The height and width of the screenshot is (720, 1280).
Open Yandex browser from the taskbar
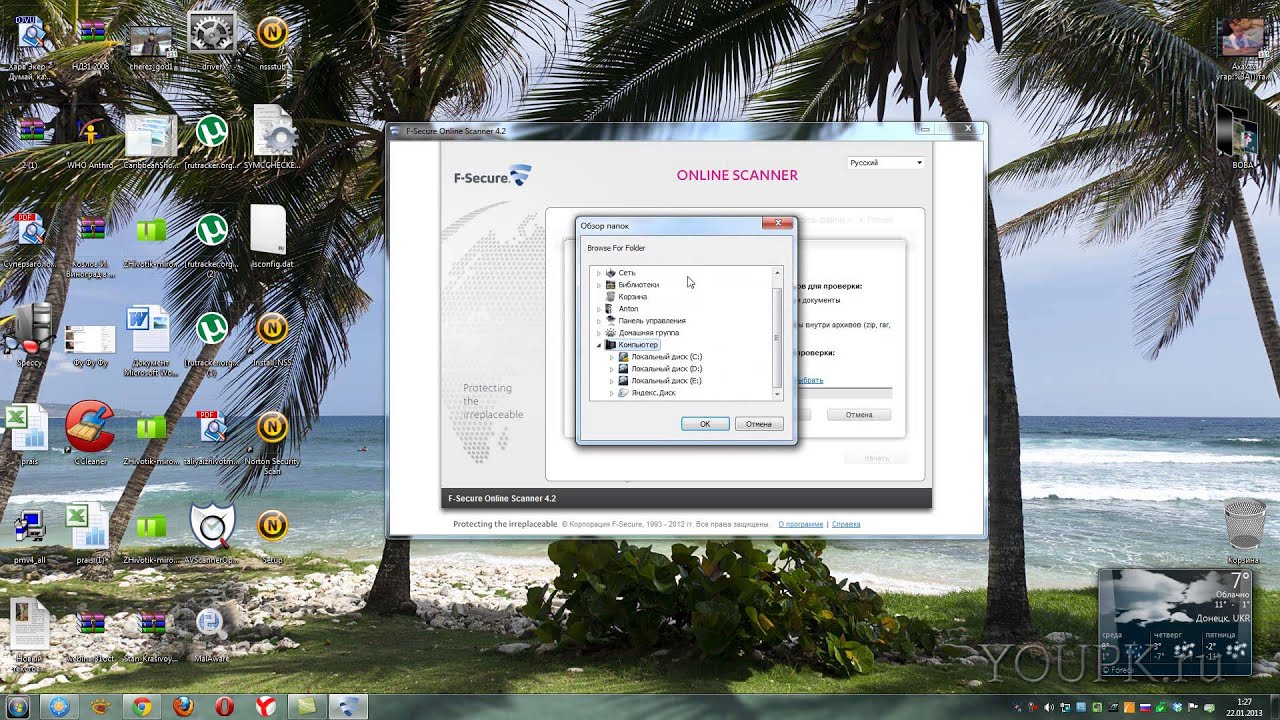(x=265, y=706)
